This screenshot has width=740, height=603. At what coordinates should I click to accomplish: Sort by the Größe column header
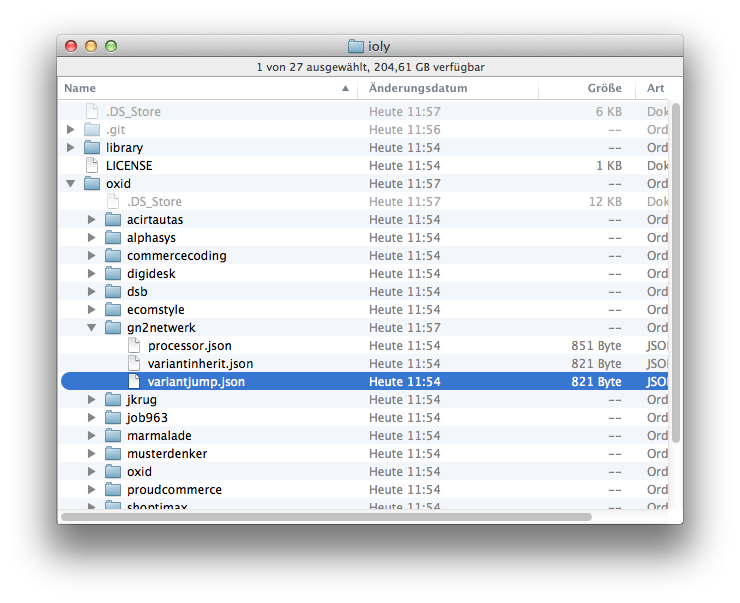(x=587, y=88)
